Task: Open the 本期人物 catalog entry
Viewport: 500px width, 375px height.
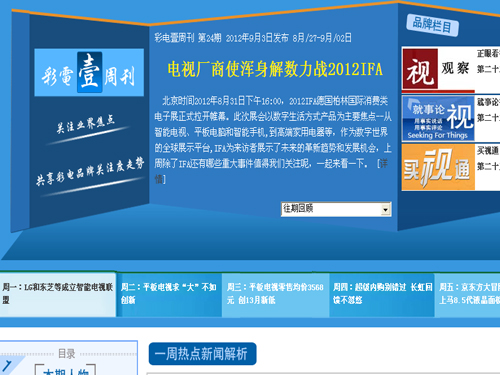Action: [65, 371]
